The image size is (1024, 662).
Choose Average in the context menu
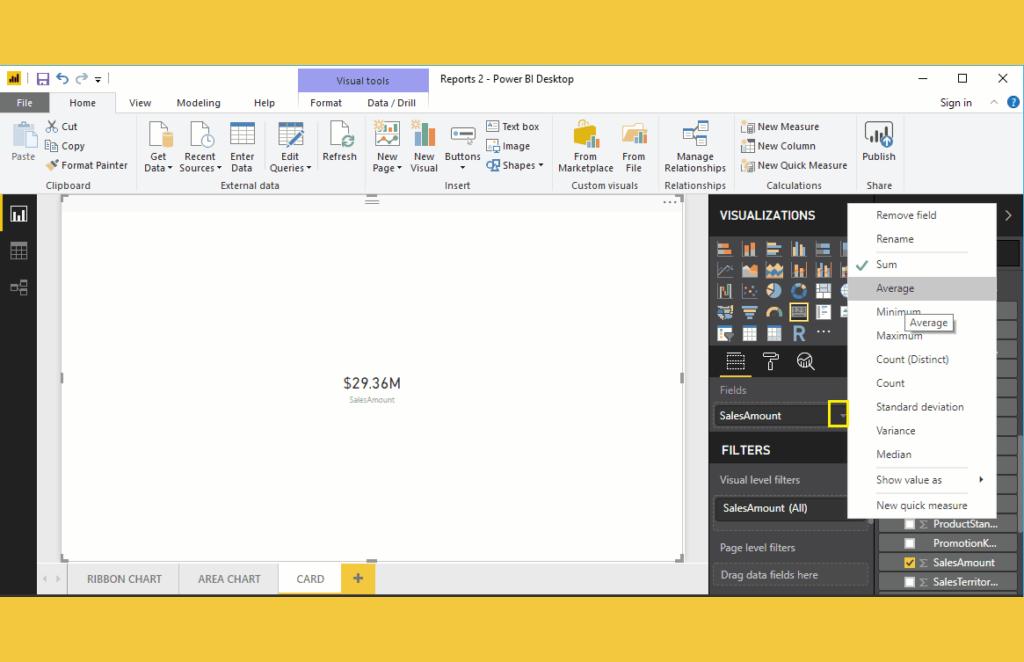(921, 288)
